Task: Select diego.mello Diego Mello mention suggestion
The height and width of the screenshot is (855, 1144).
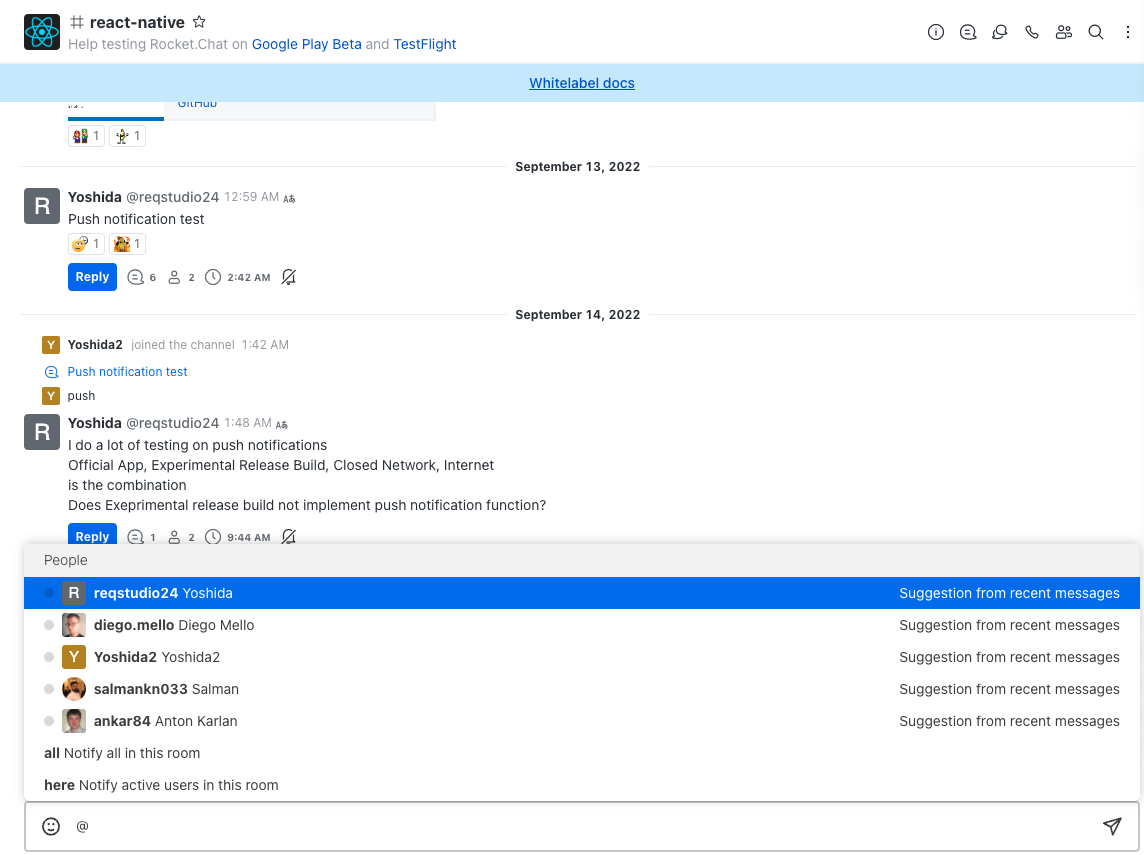Action: 581,625
